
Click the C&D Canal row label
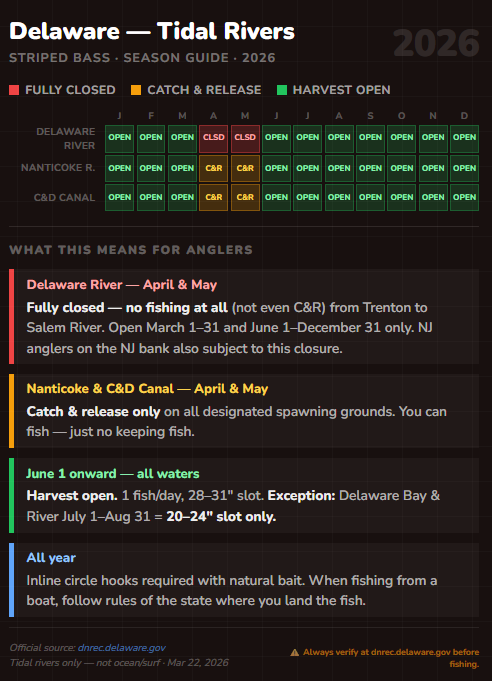pyautogui.click(x=64, y=198)
